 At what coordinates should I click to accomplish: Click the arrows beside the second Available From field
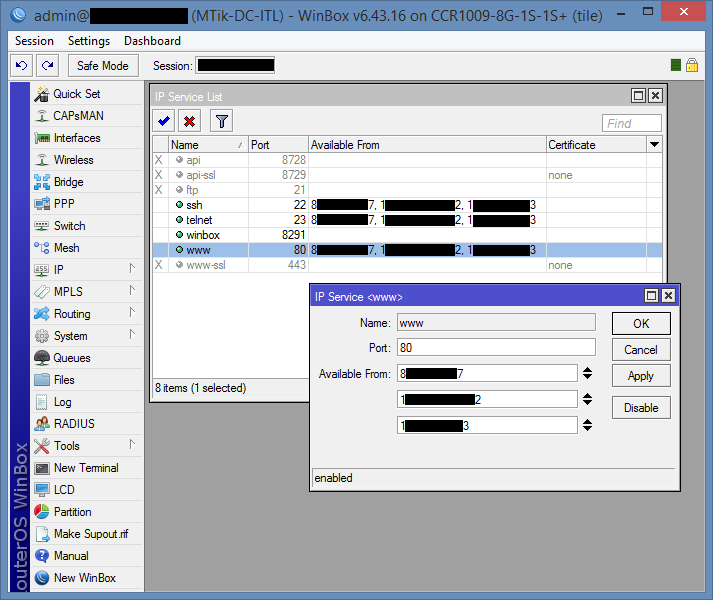point(587,399)
